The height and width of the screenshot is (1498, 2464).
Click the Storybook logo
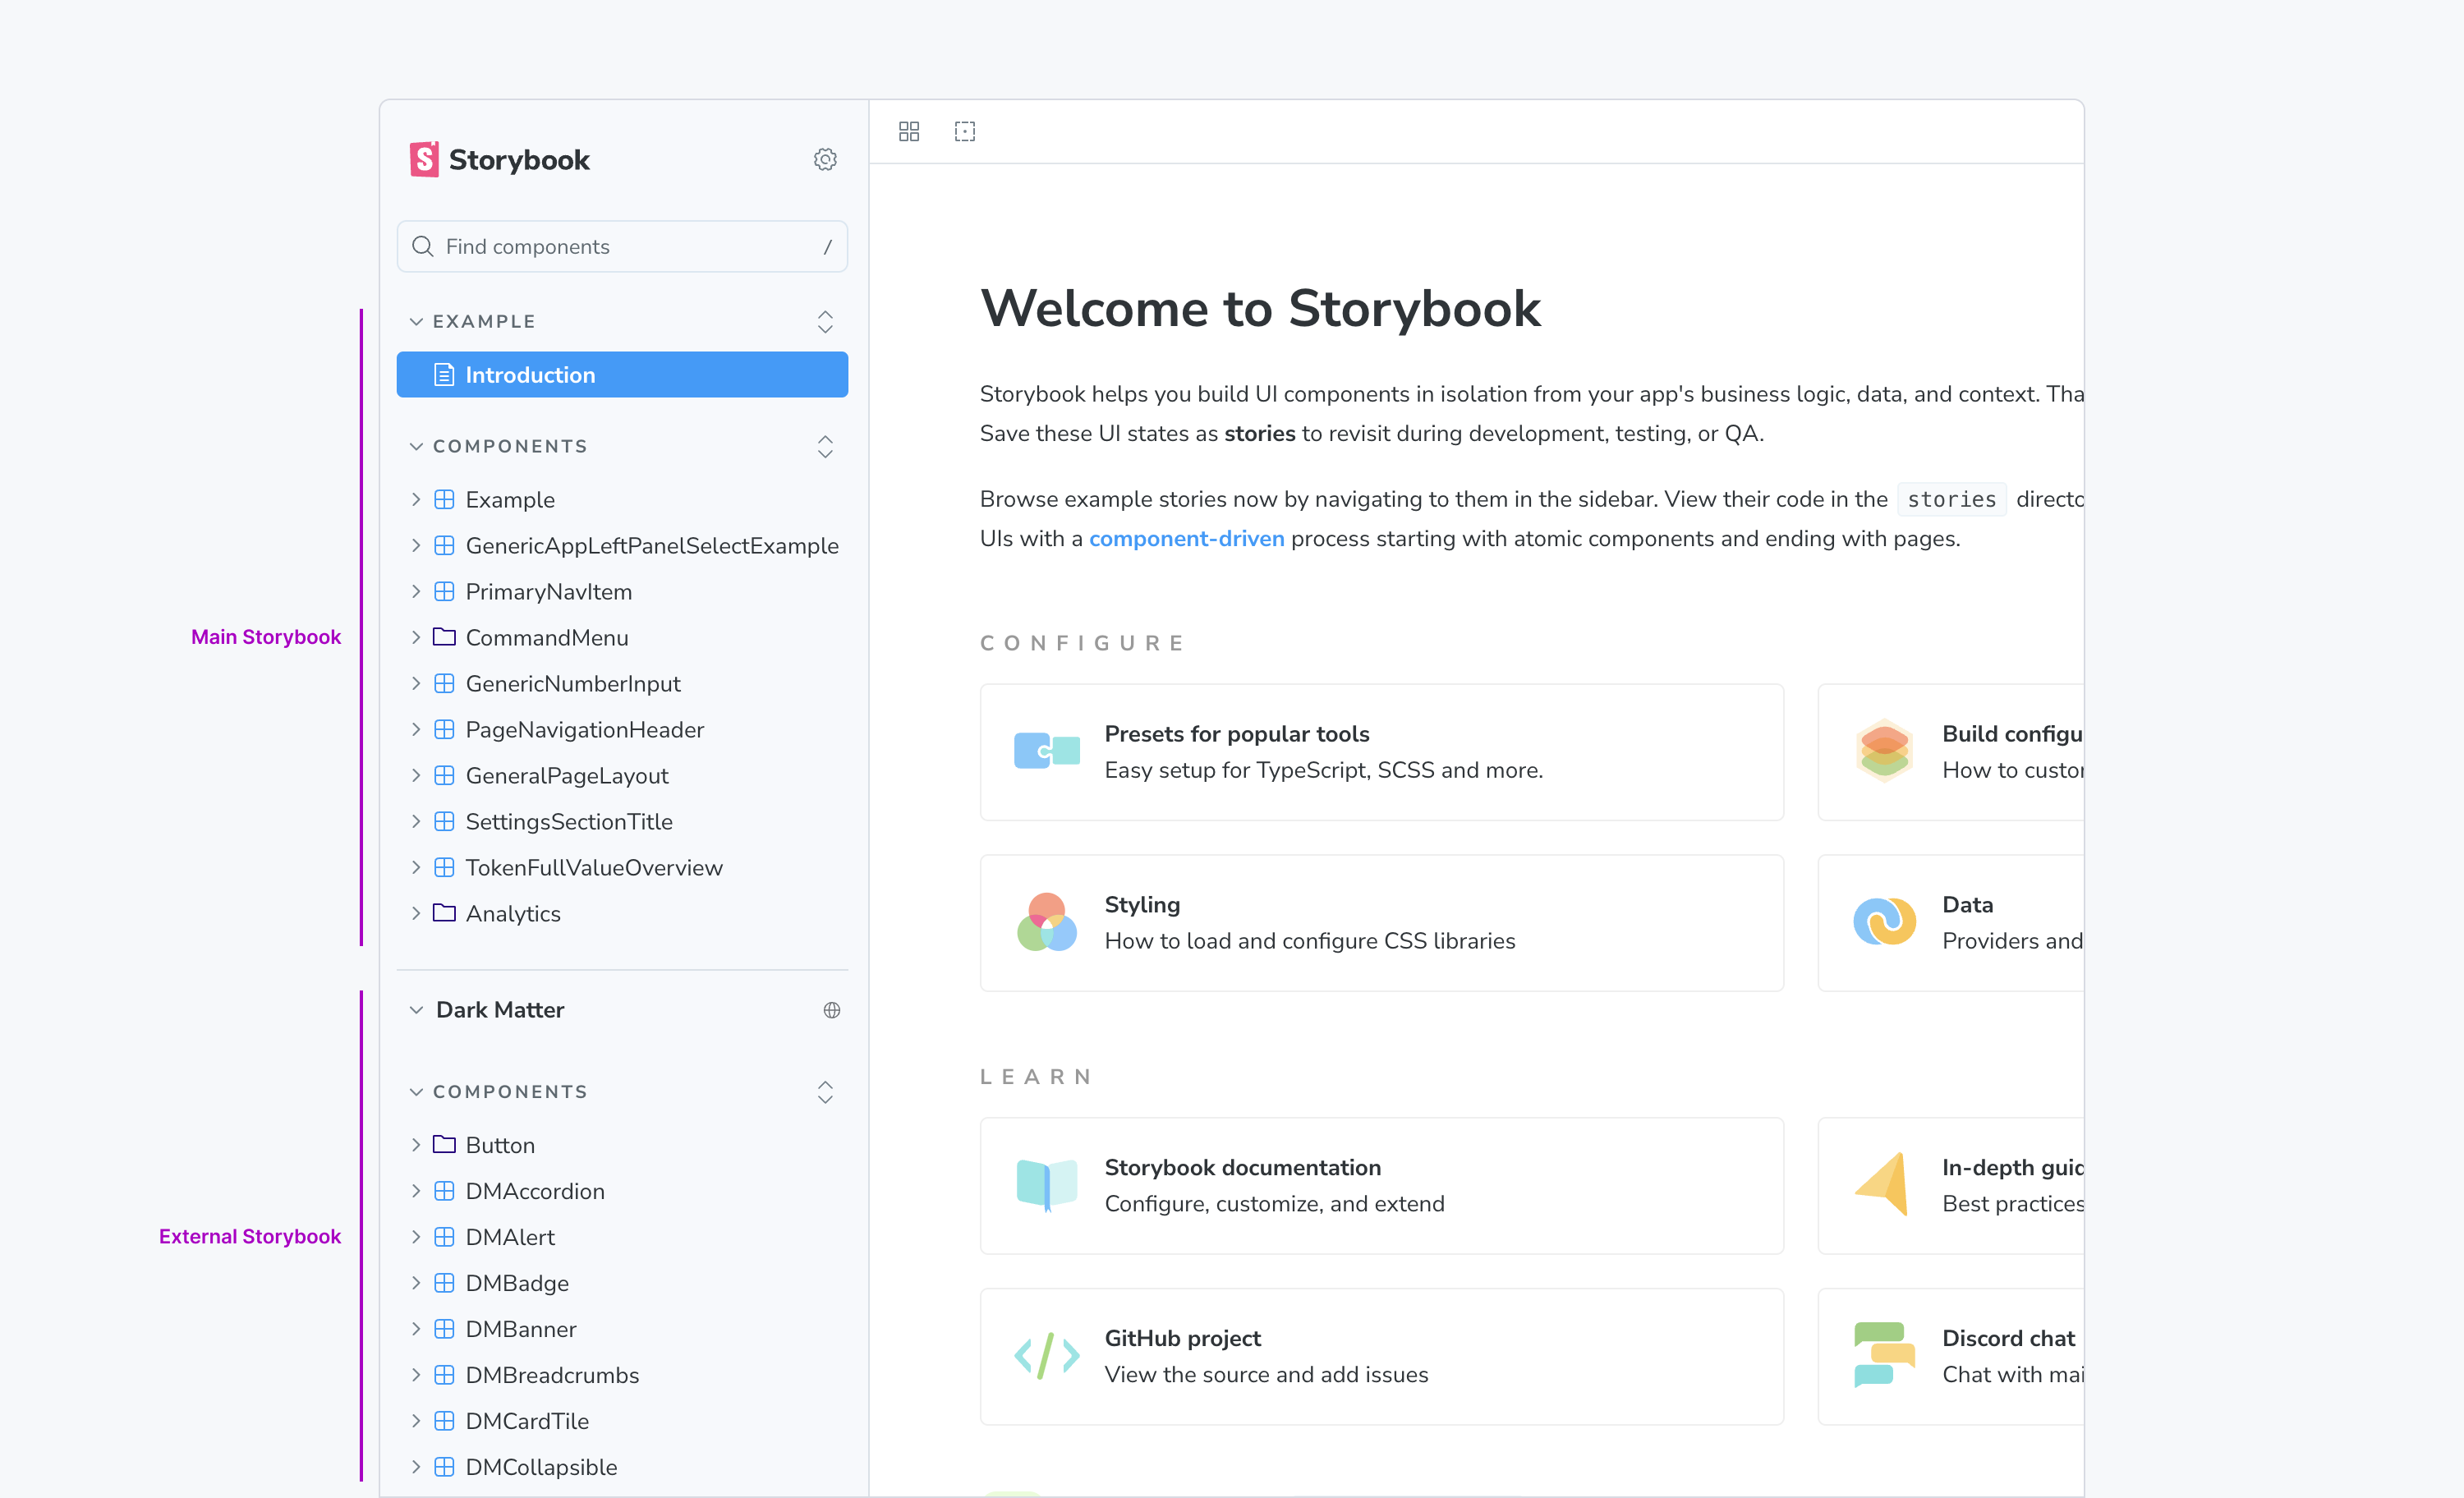[x=500, y=159]
